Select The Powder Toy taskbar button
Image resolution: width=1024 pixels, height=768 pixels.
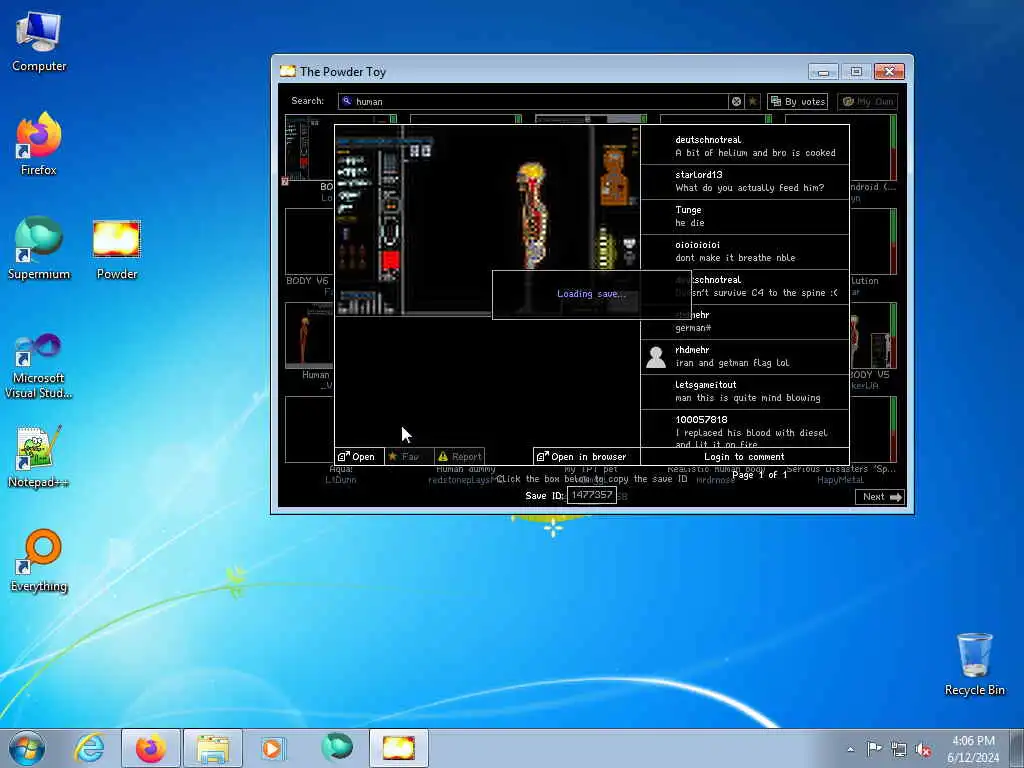pyautogui.click(x=399, y=748)
